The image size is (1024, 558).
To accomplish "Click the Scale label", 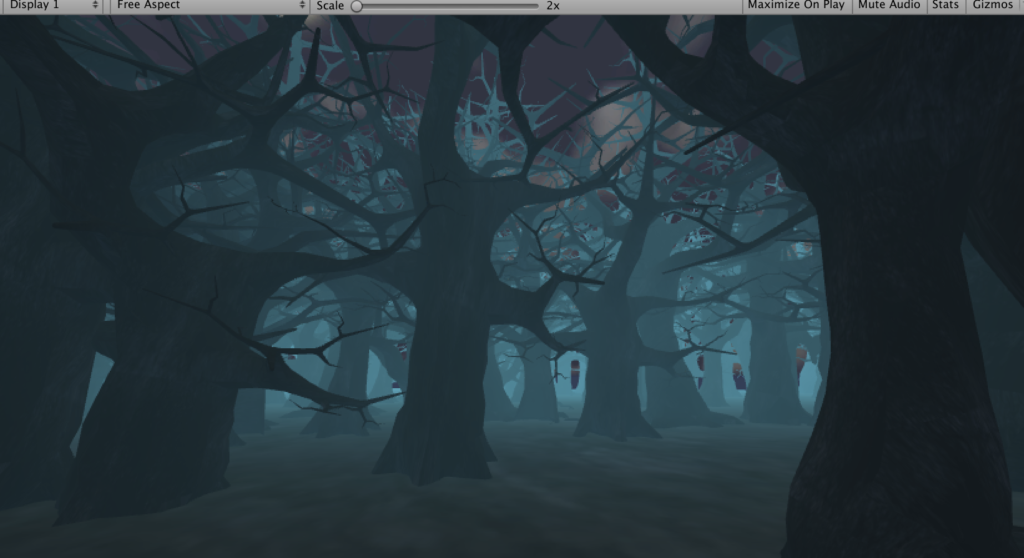I will coord(330,6).
